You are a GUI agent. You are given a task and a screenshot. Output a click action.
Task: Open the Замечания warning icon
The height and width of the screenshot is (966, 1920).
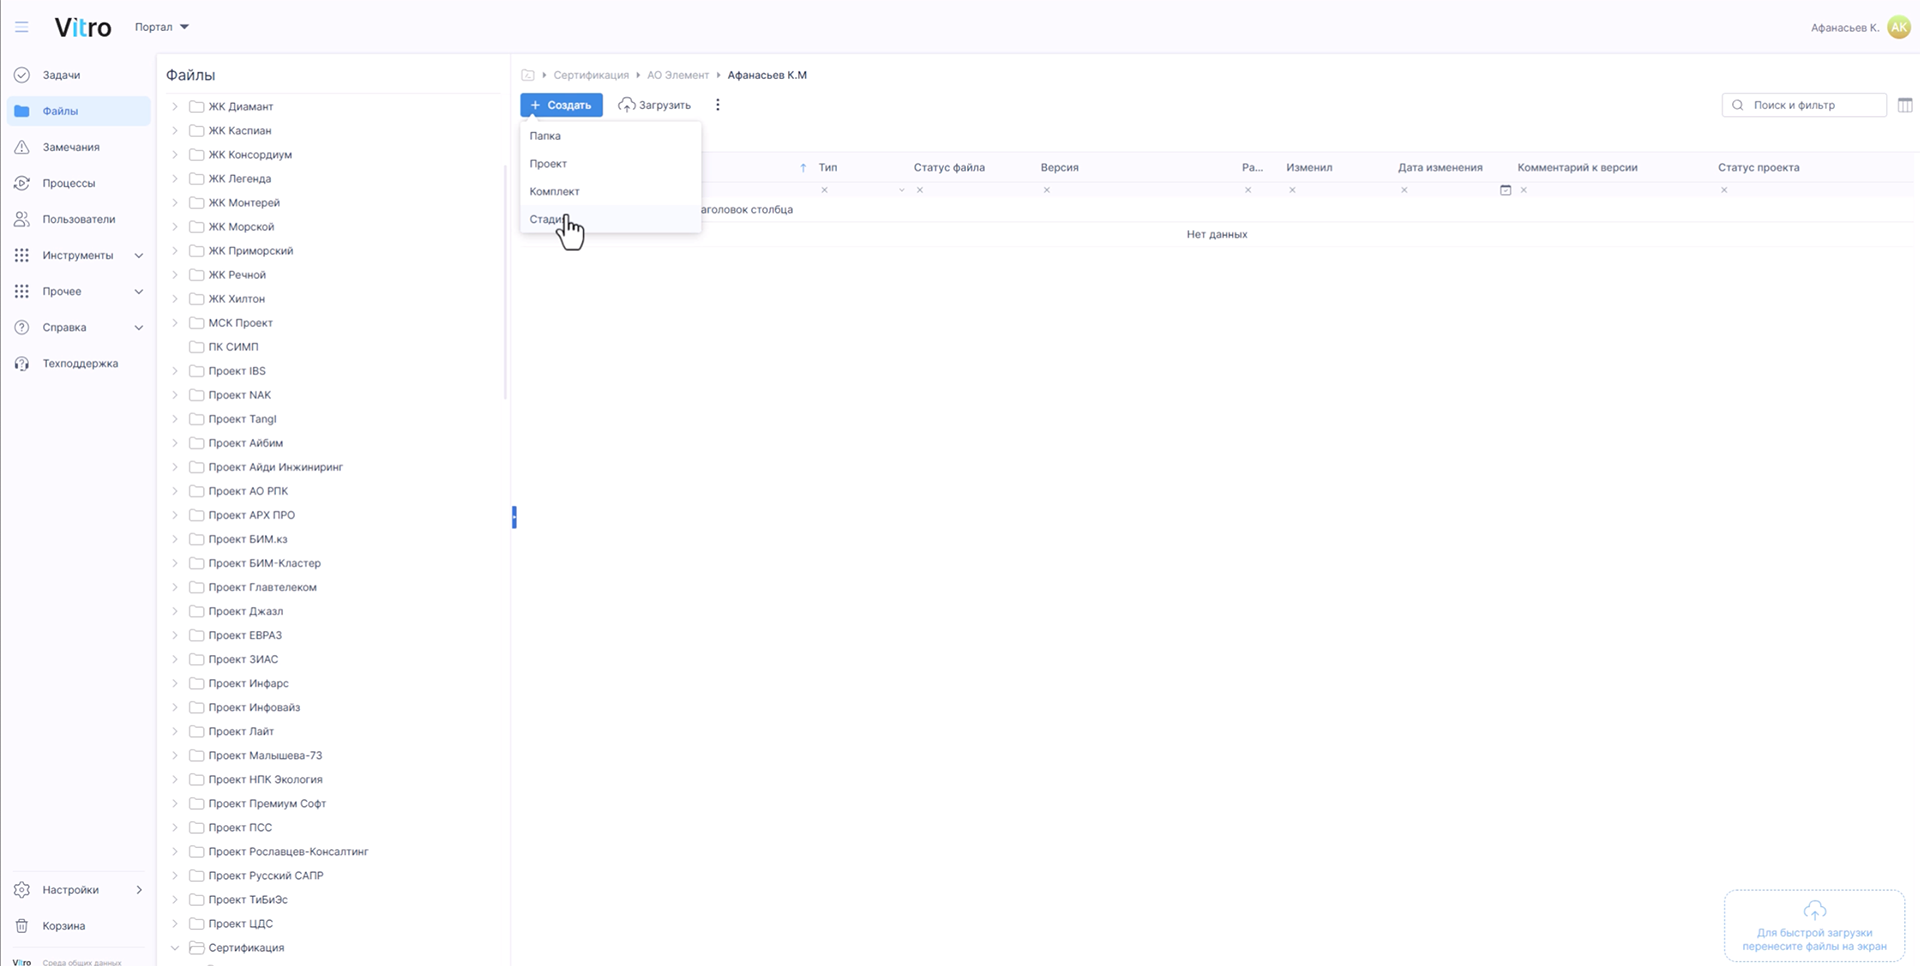point(22,147)
